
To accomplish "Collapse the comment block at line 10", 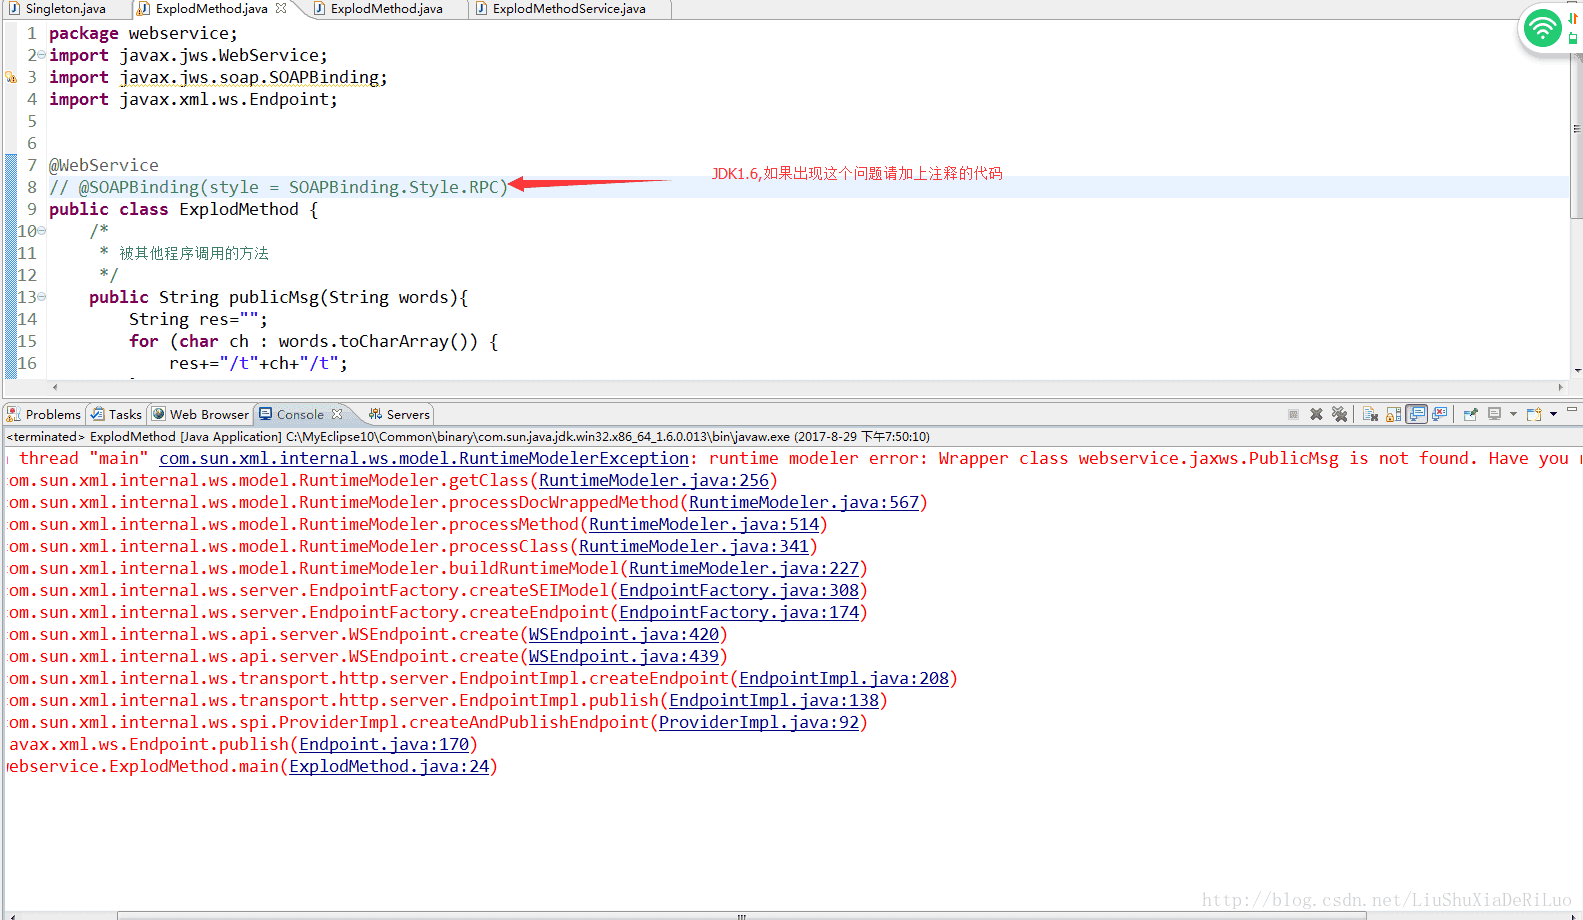I will coord(41,231).
